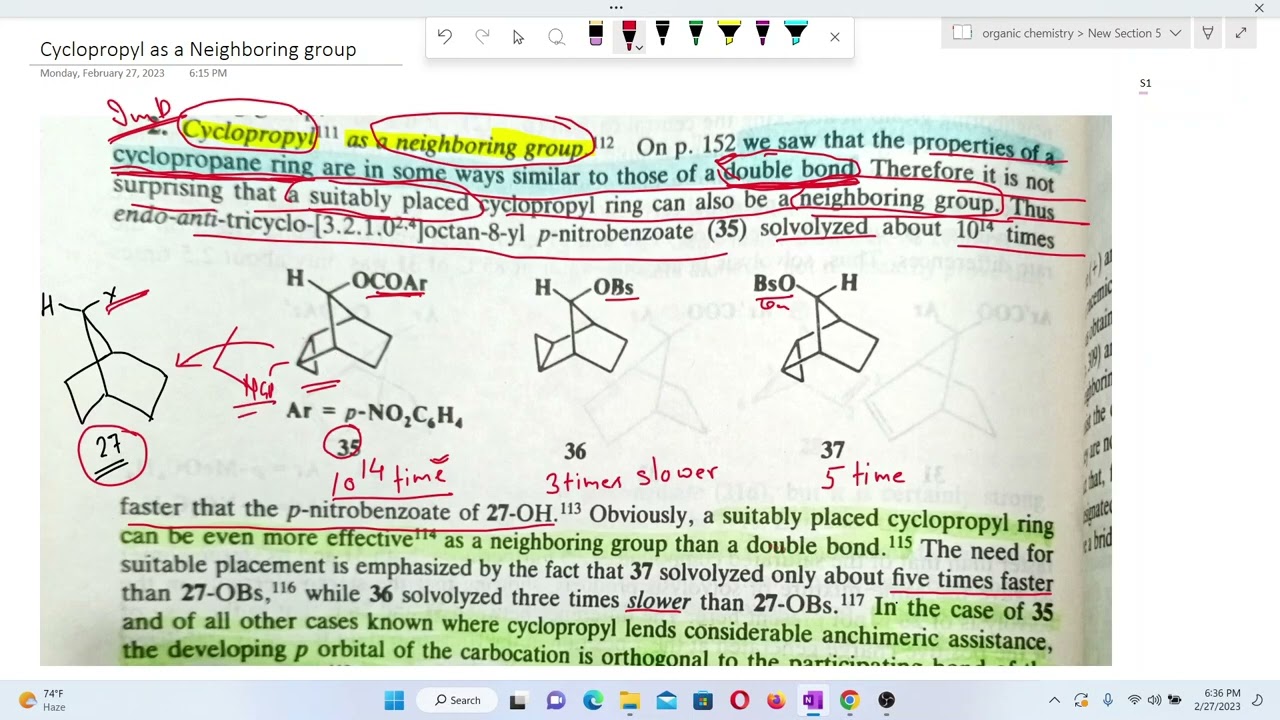Toggle the pen toolbar visibility icon
Viewport: 1280px width, 720px height.
pyautogui.click(x=1208, y=33)
